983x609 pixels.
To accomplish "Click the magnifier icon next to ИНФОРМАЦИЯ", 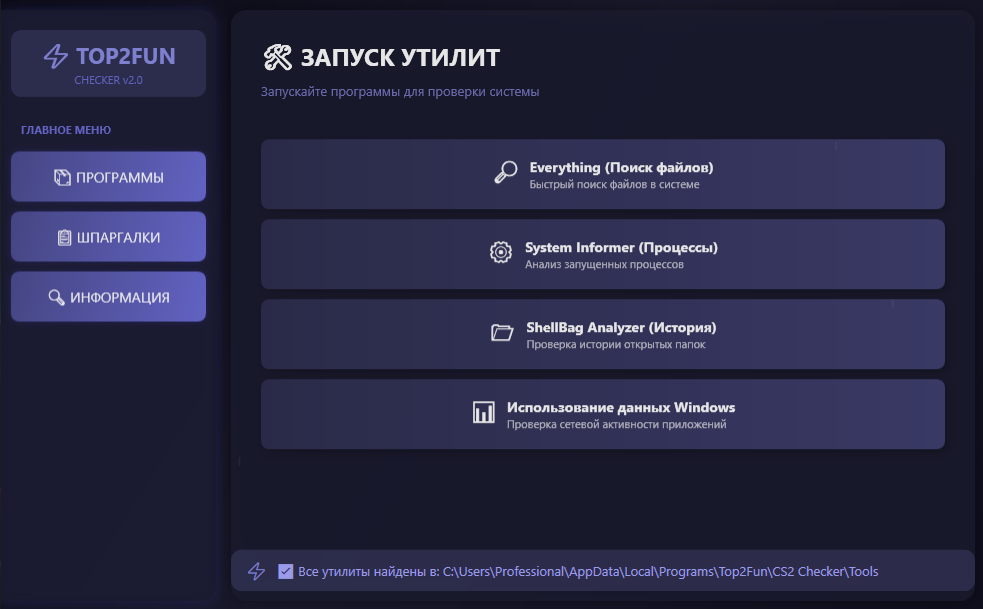I will point(56,298).
